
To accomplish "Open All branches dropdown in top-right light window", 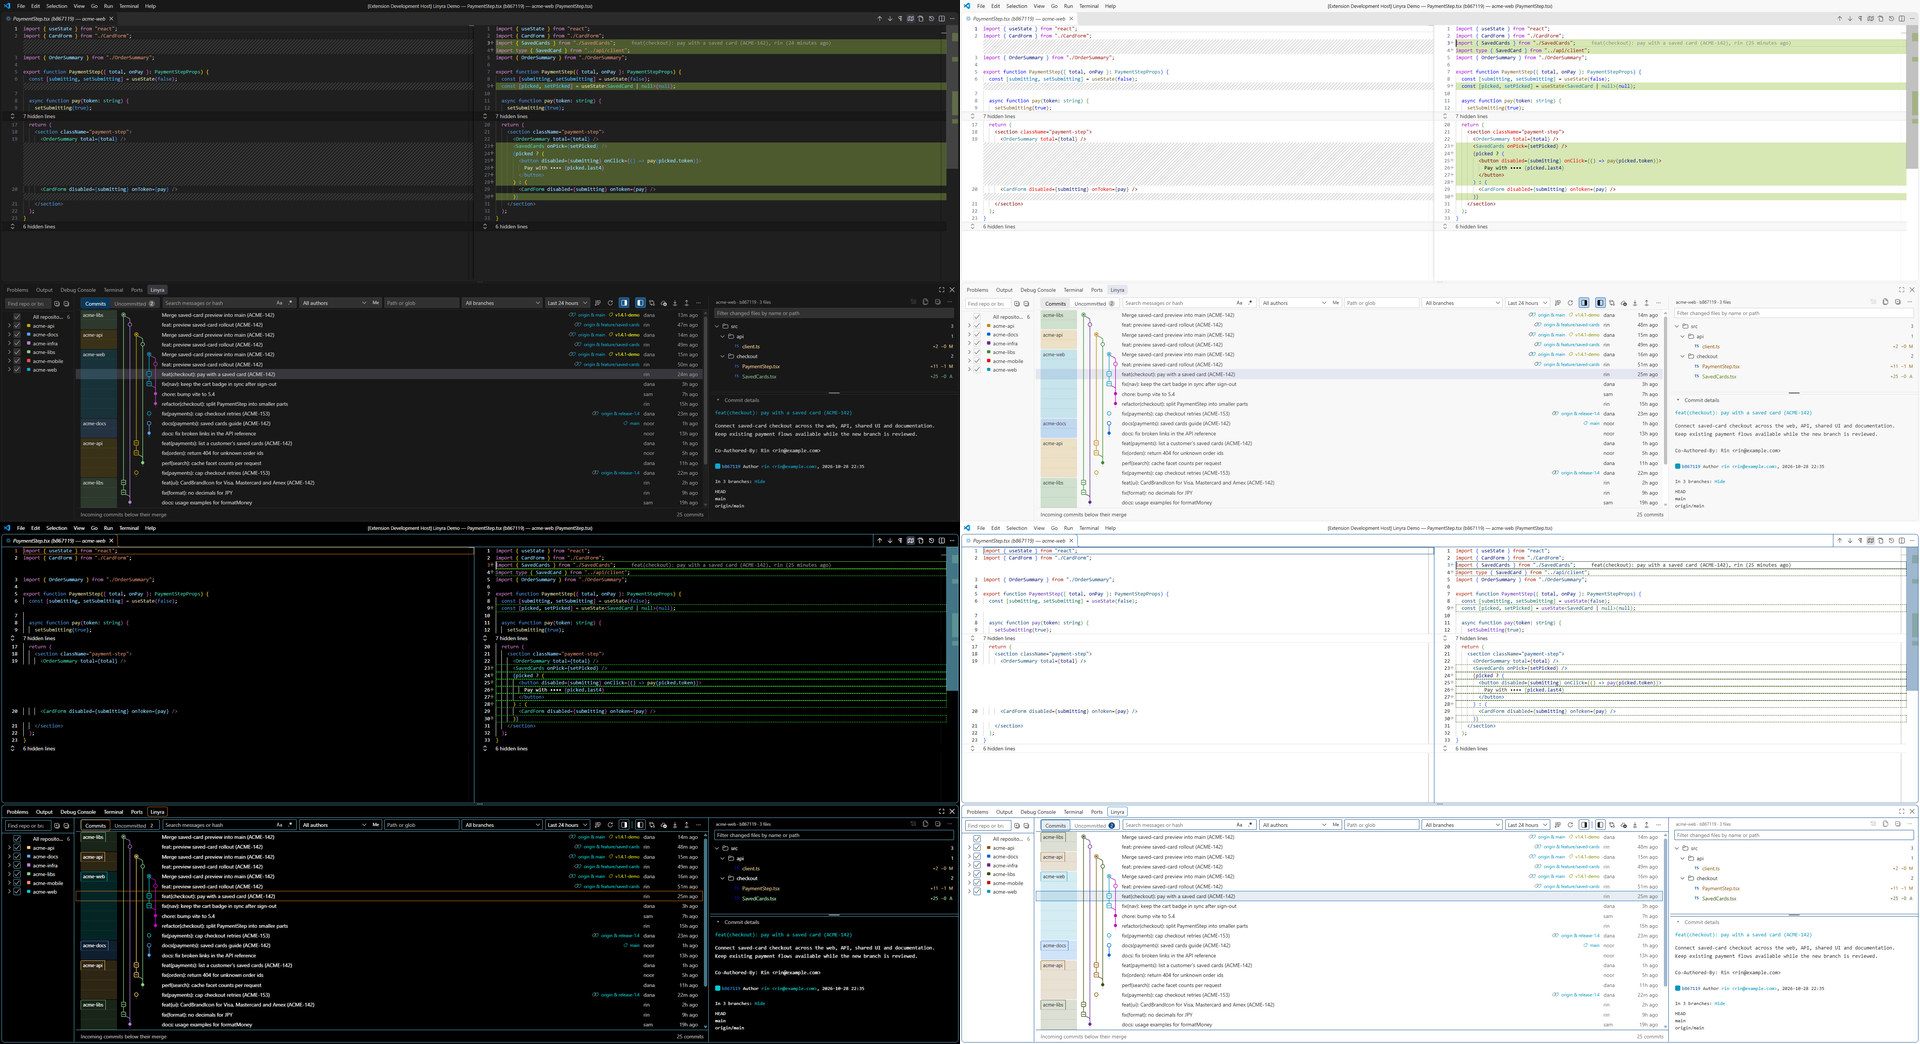I will click(x=1461, y=303).
